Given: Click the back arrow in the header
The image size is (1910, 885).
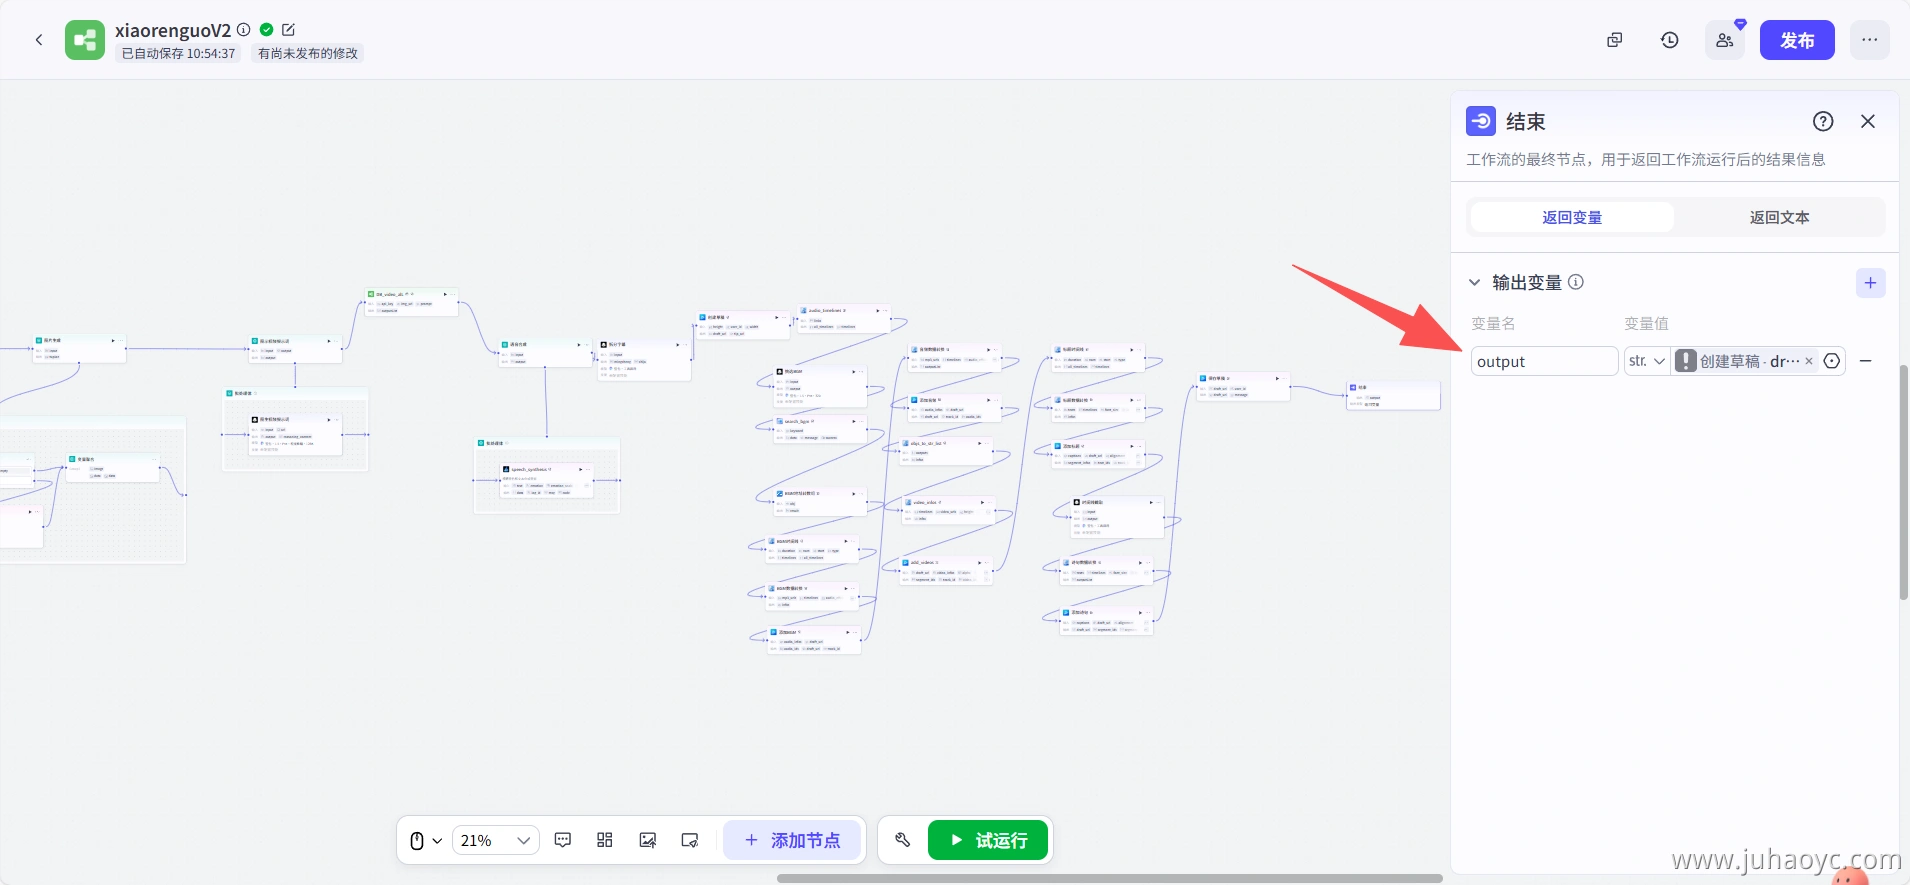Looking at the screenshot, I should 39,40.
